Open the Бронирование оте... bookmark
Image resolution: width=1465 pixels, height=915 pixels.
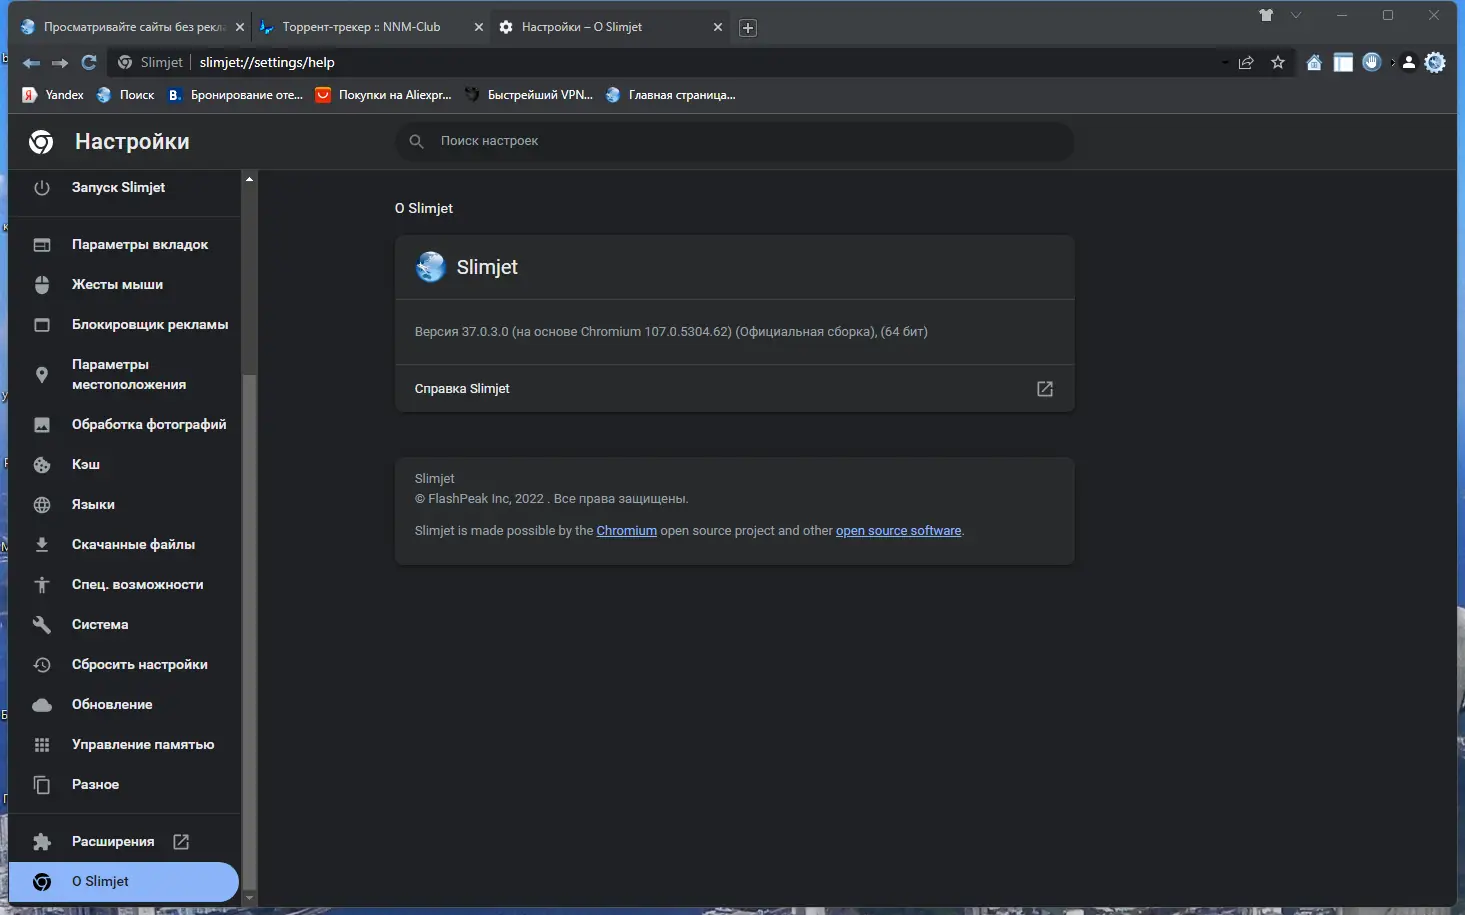pos(236,95)
